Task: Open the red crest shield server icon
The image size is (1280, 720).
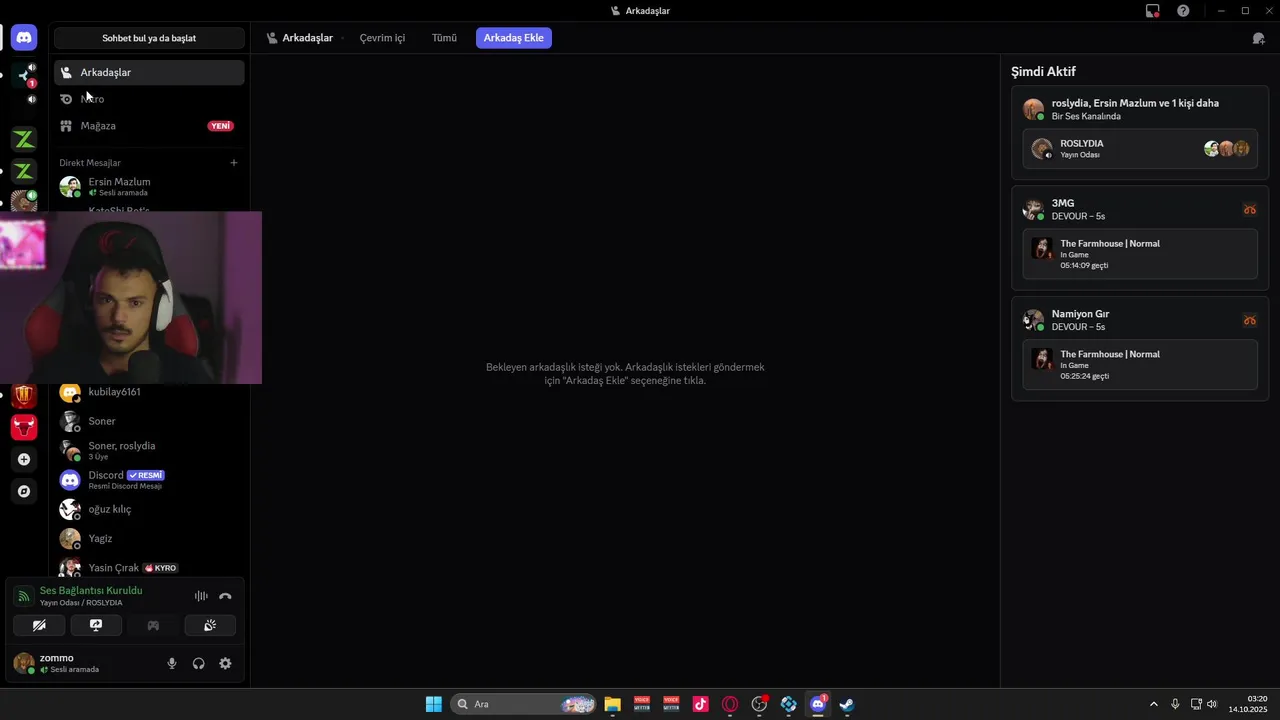Action: coord(24,395)
